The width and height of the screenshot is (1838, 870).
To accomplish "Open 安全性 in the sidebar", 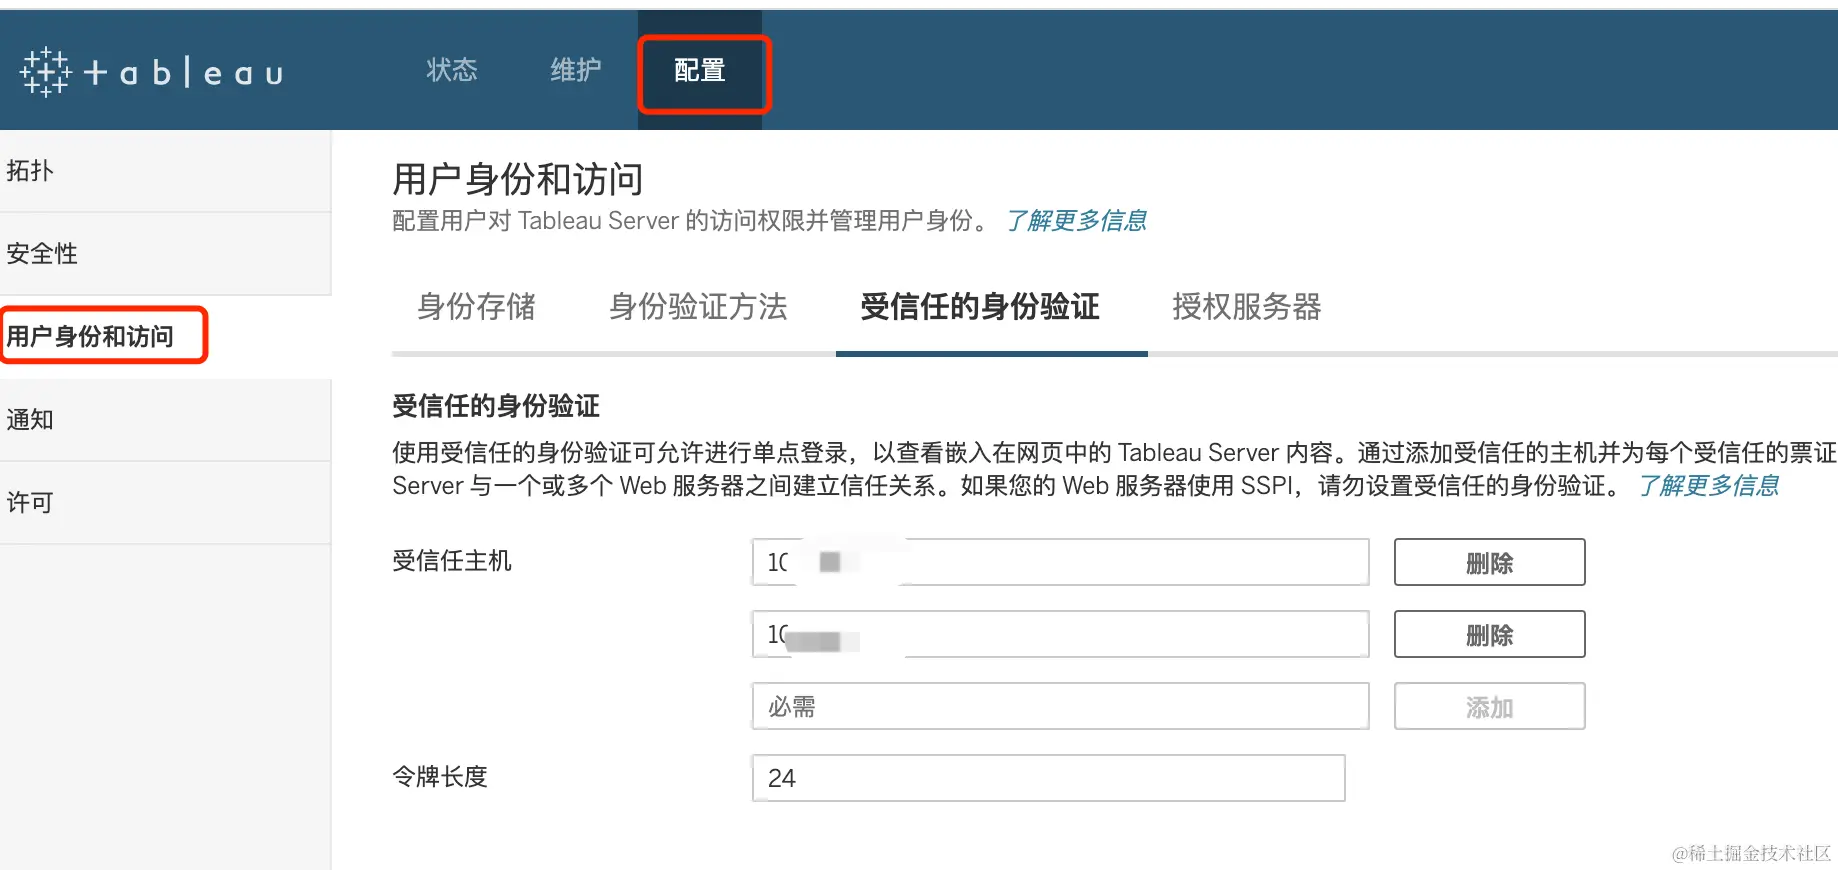I will pyautogui.click(x=165, y=254).
